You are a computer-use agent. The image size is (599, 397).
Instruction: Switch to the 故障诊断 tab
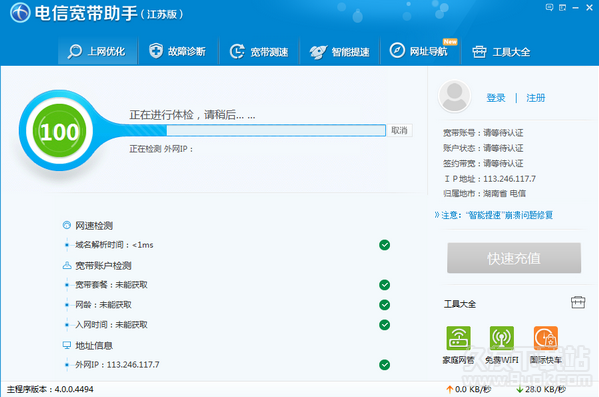click(178, 51)
